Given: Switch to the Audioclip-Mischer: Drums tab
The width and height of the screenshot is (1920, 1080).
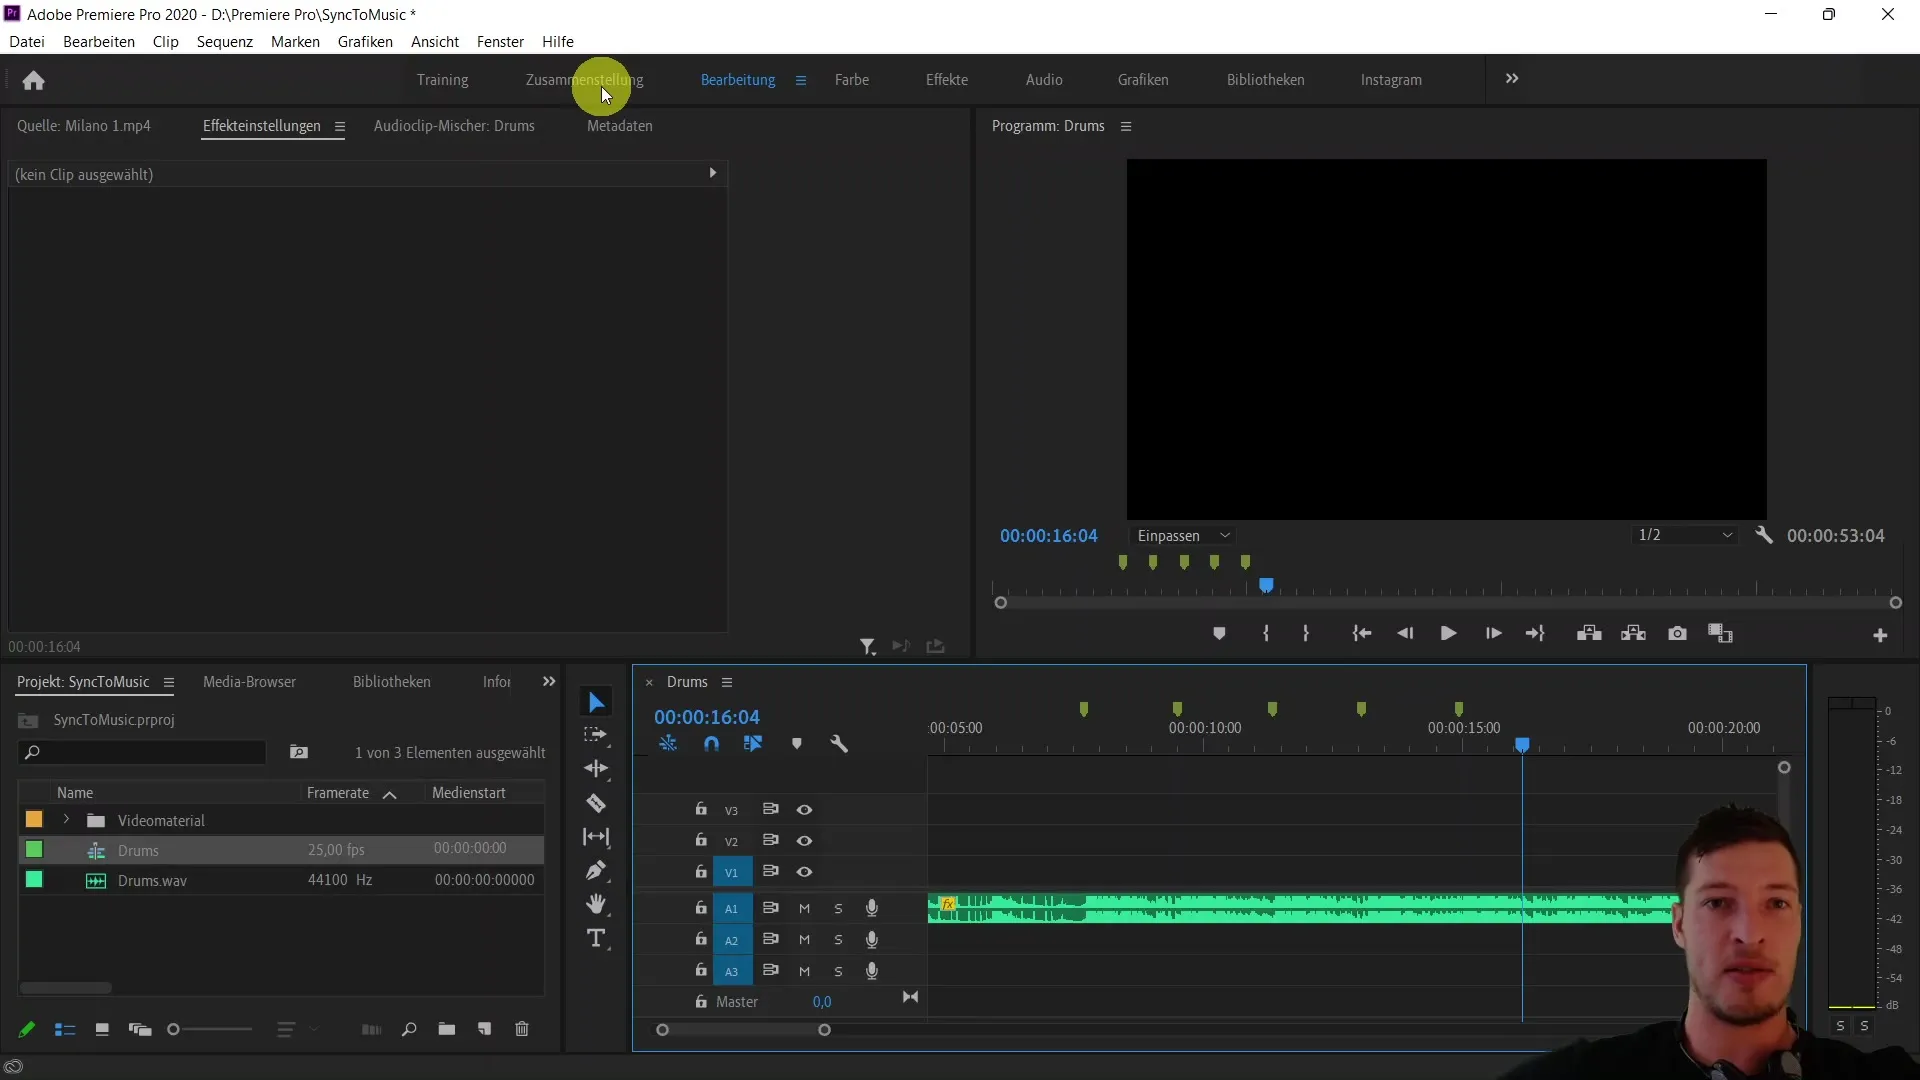Looking at the screenshot, I should (454, 126).
